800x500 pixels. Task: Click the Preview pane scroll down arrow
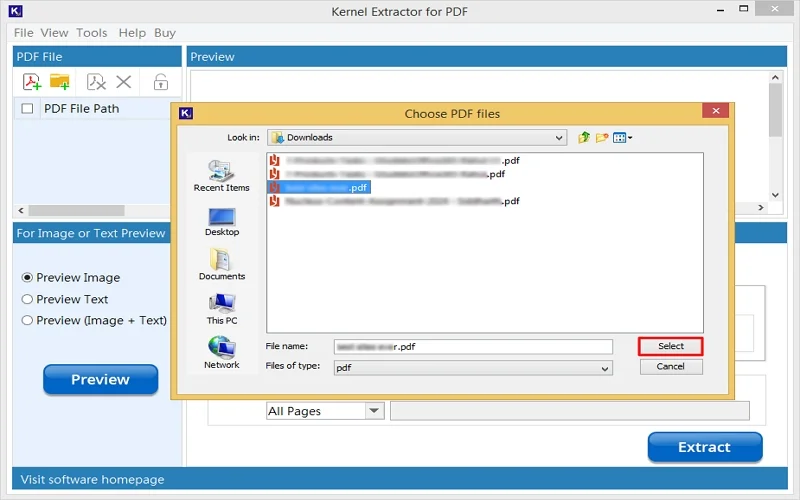point(775,195)
